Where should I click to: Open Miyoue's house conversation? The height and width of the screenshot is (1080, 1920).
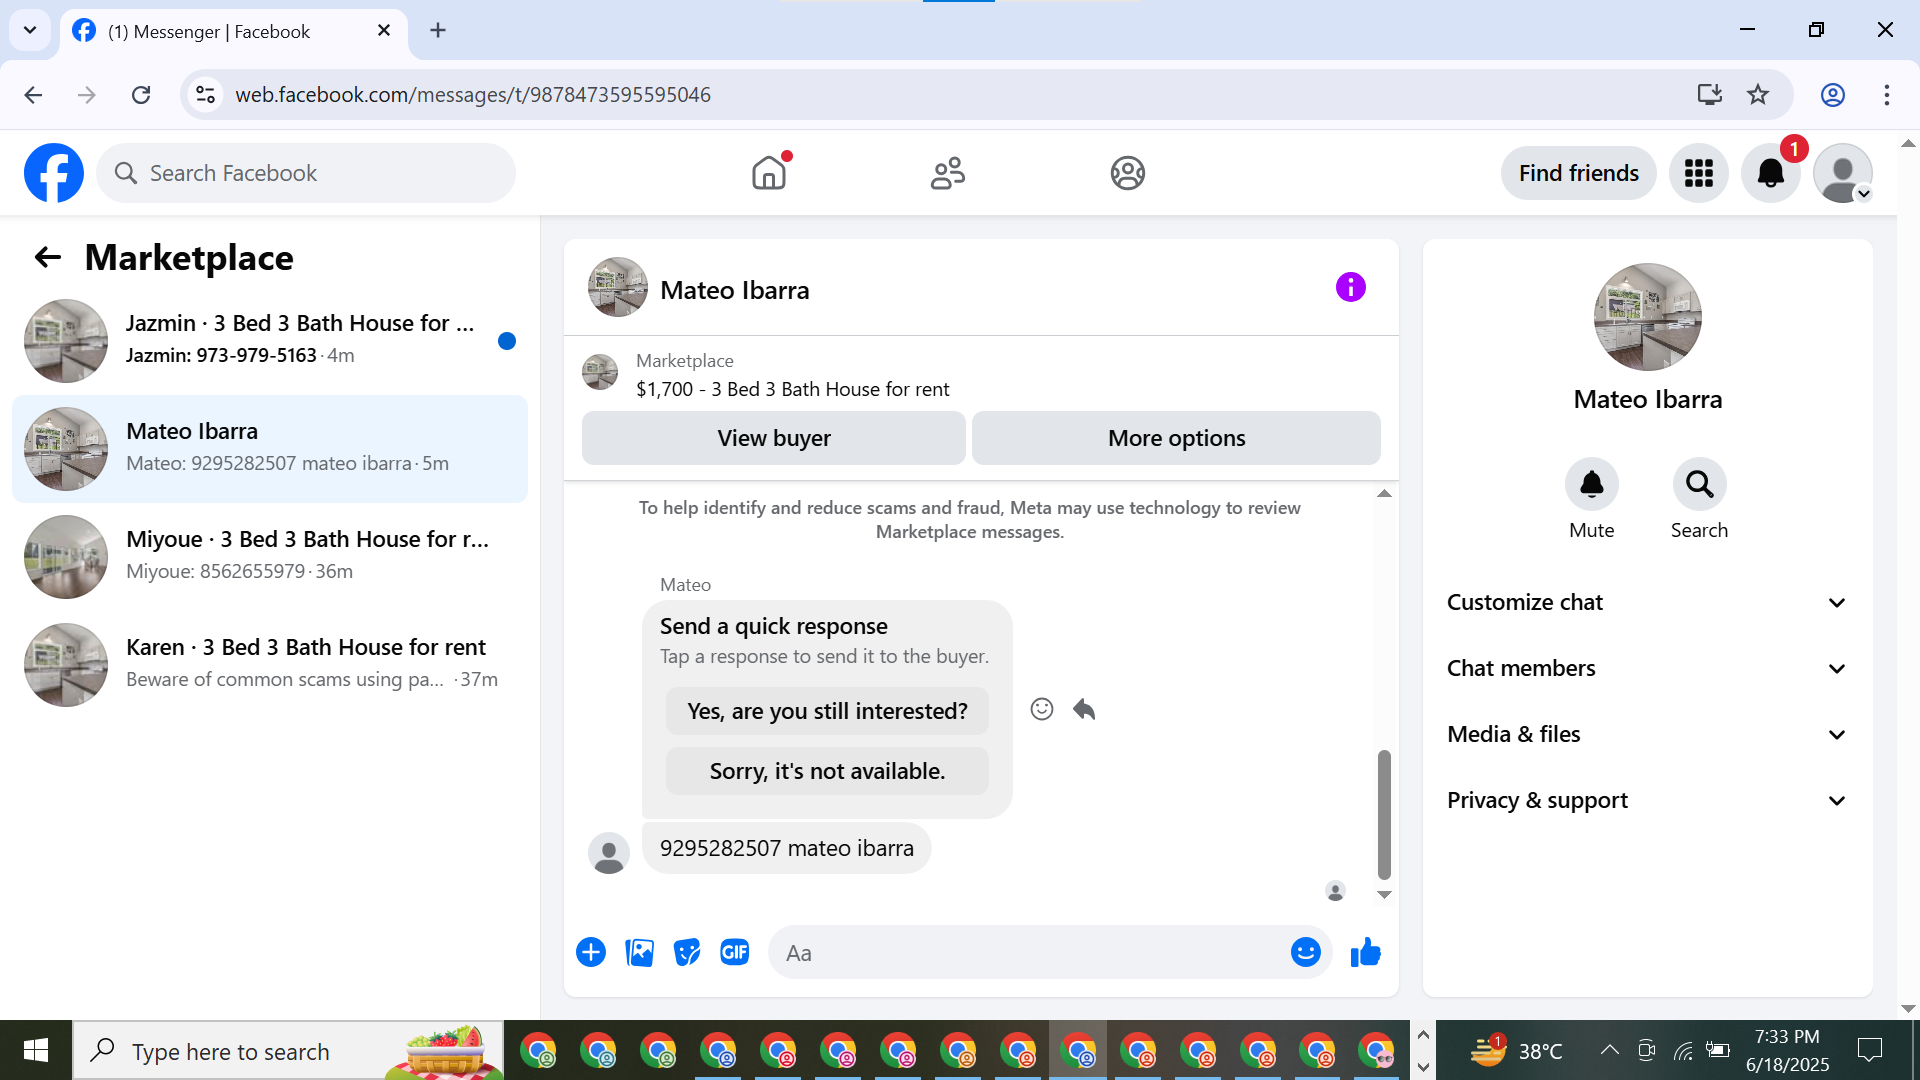point(270,557)
